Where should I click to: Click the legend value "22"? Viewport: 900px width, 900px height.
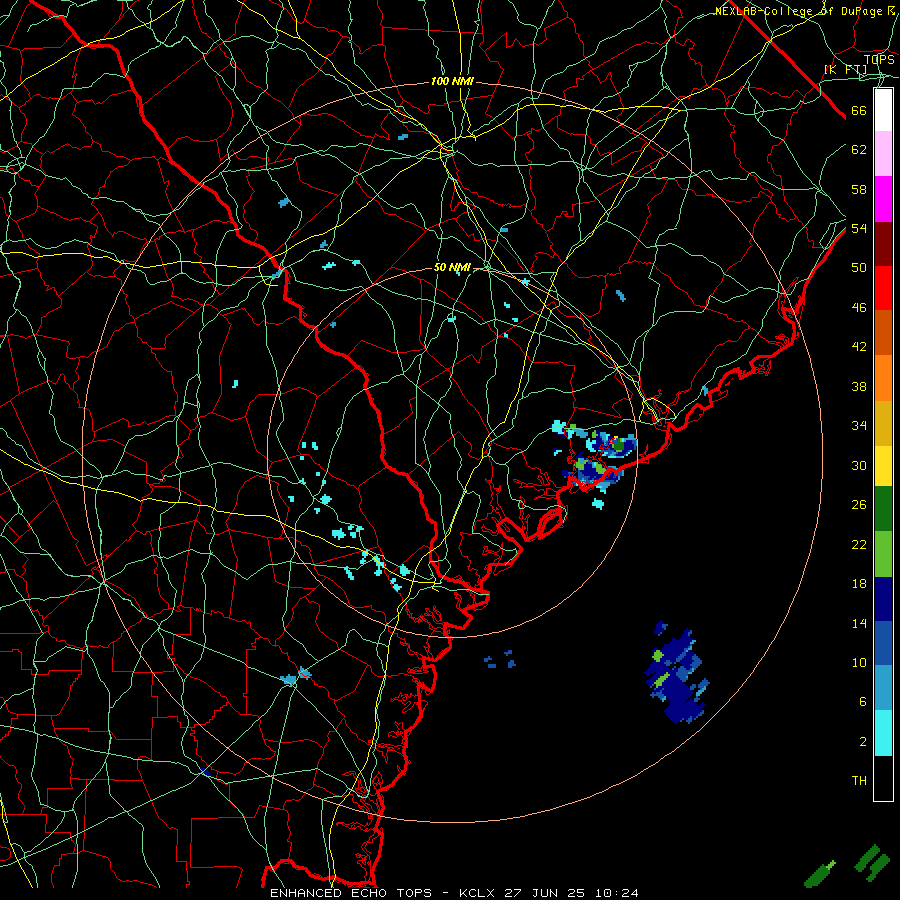click(859, 545)
